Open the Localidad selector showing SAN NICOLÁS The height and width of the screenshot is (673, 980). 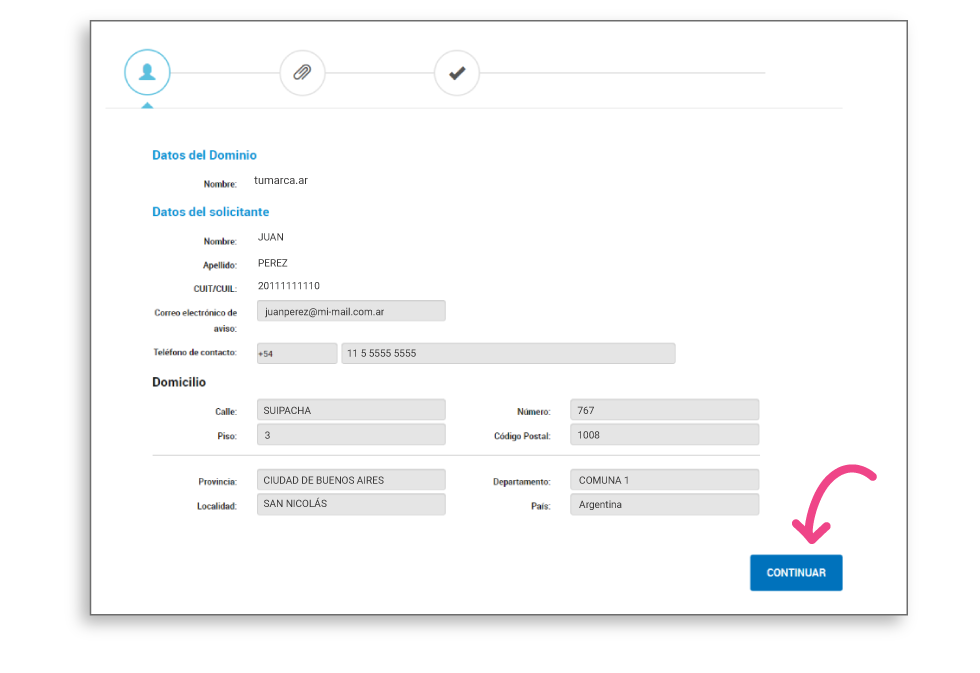(351, 504)
